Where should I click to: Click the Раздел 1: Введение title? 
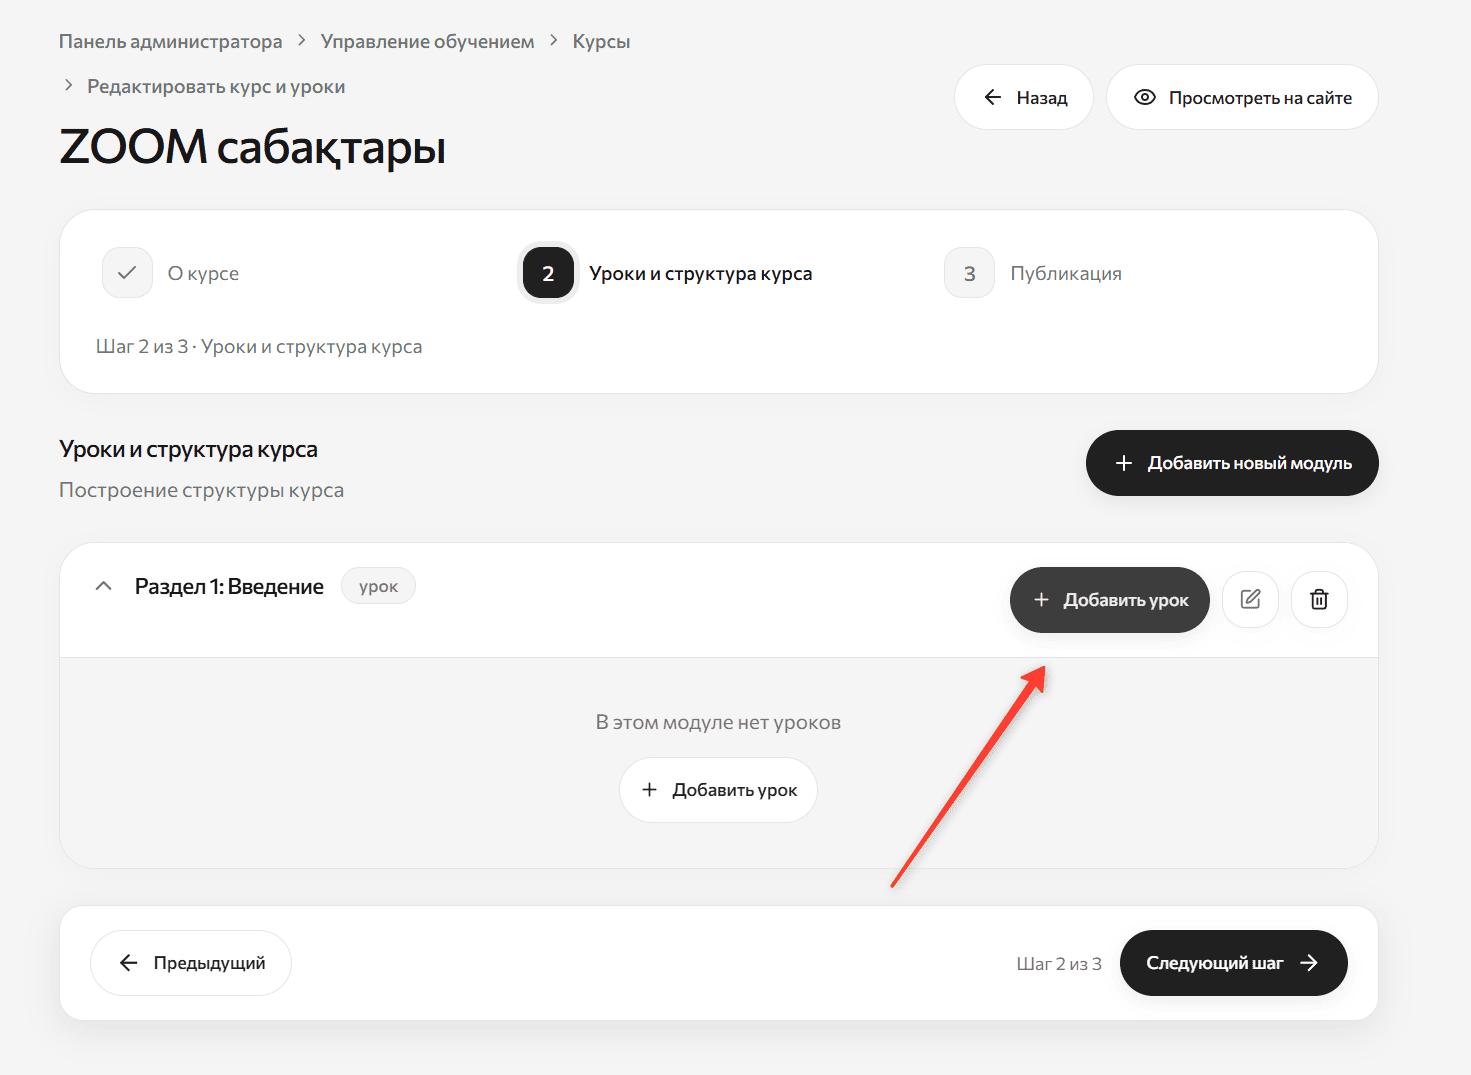point(229,586)
